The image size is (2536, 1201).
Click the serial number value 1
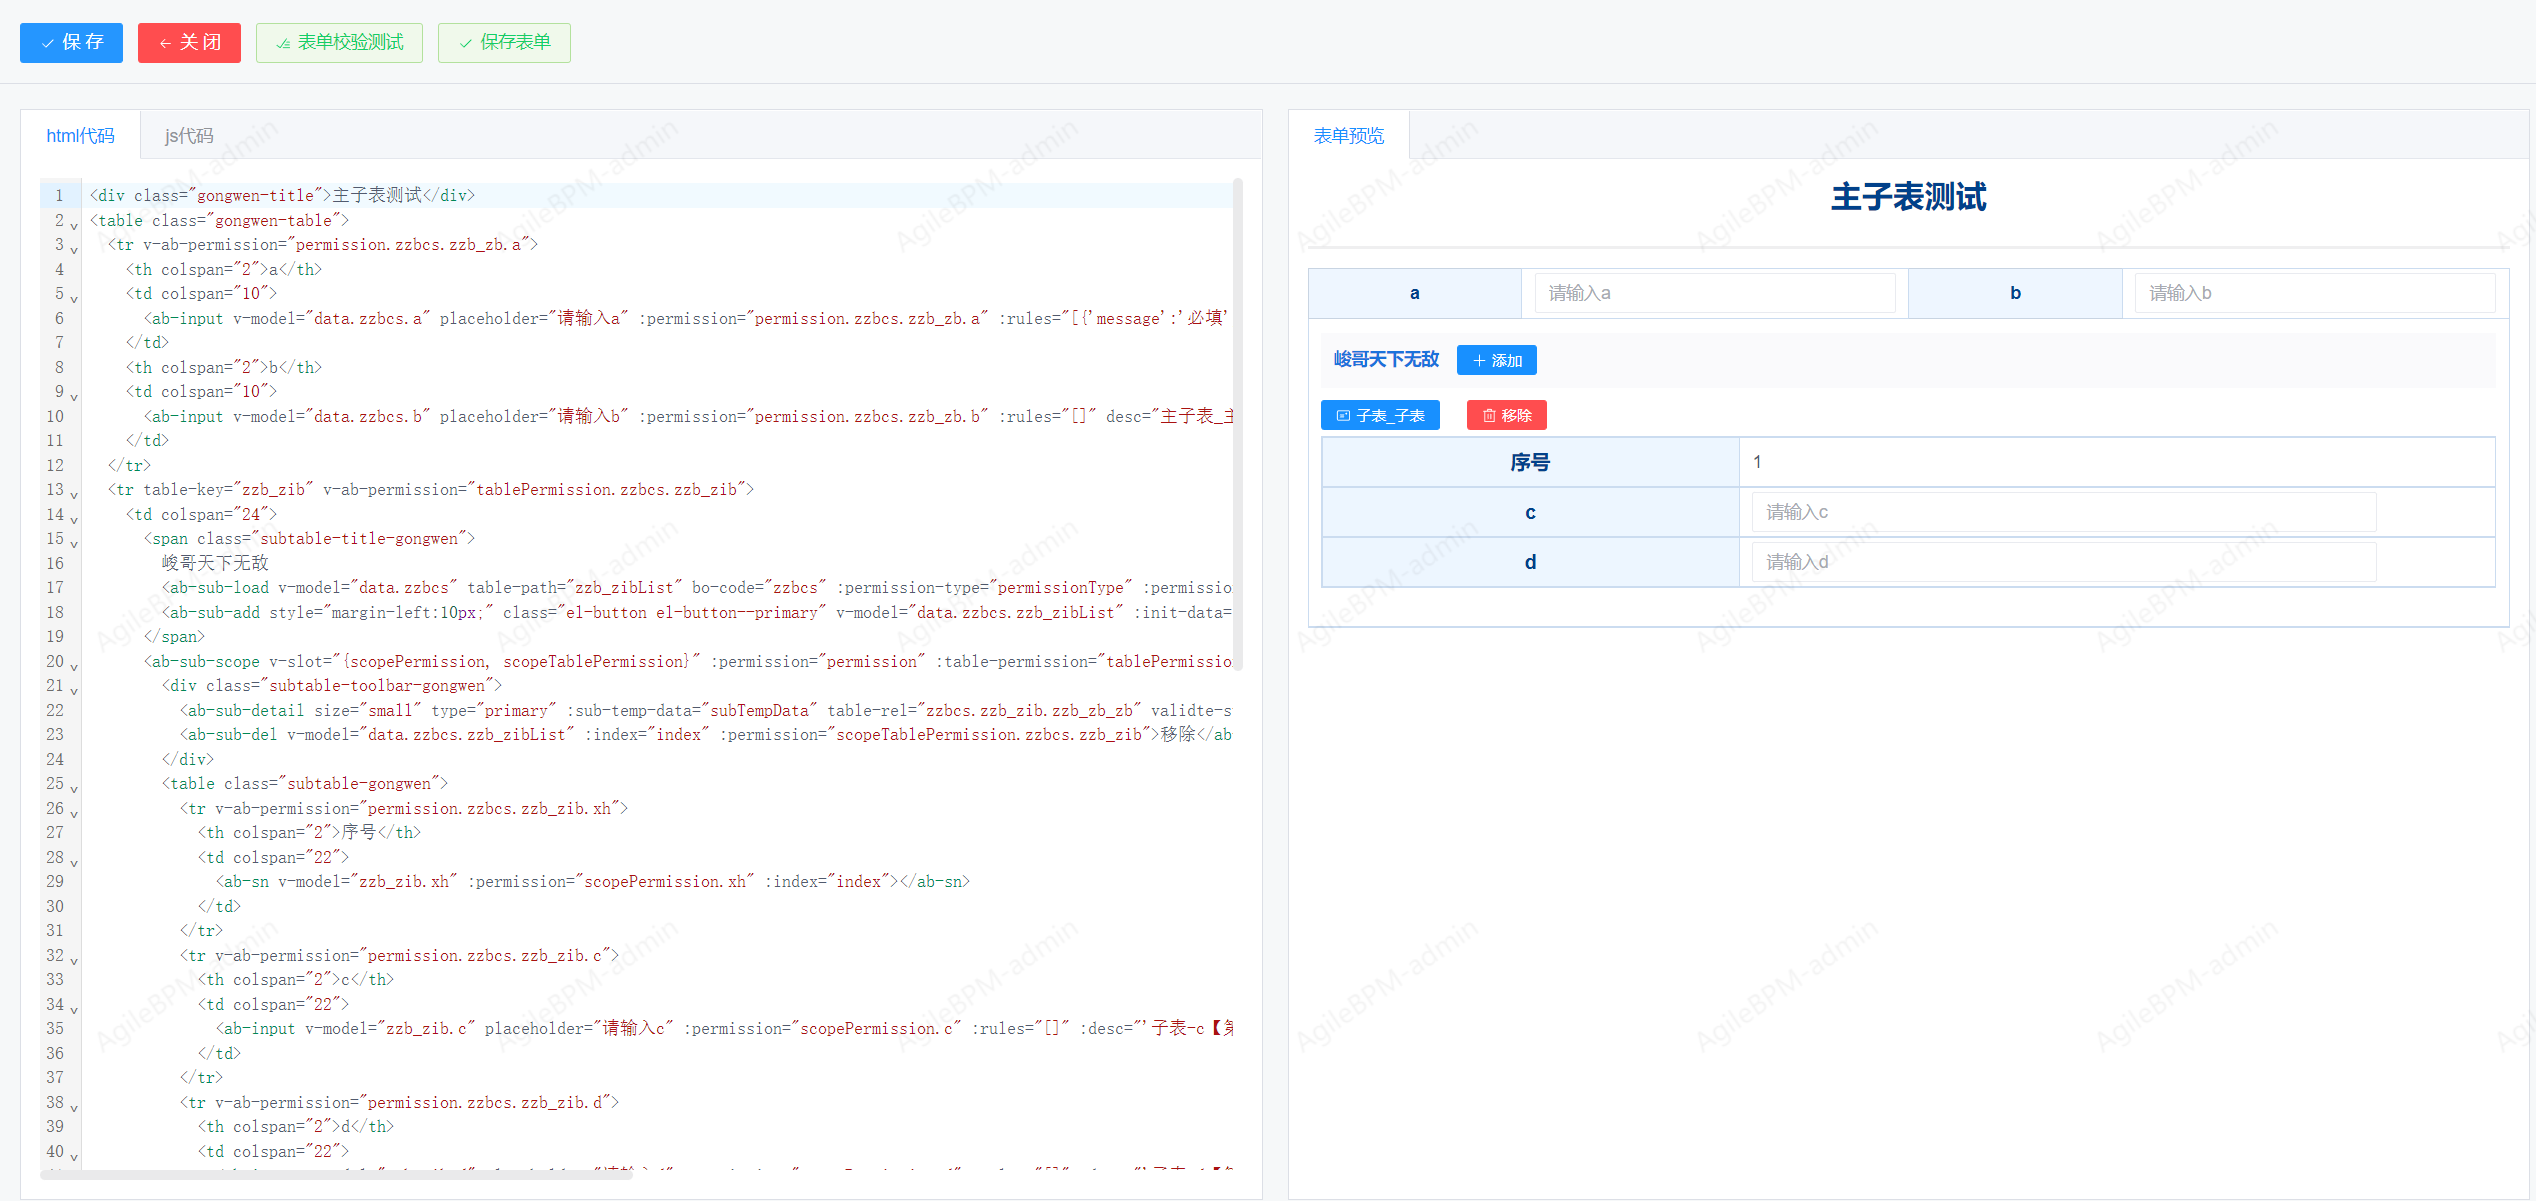tap(1757, 462)
